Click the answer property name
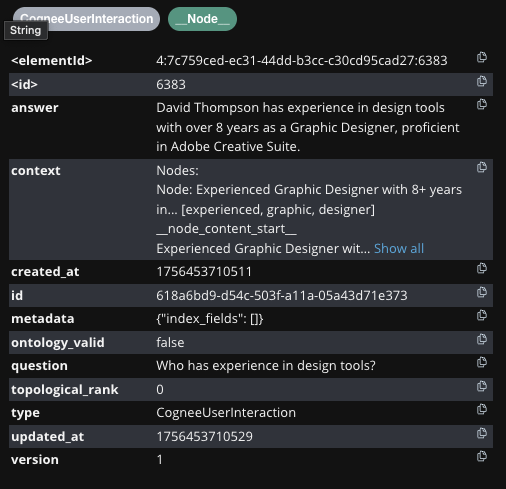506x489 pixels. 35,108
